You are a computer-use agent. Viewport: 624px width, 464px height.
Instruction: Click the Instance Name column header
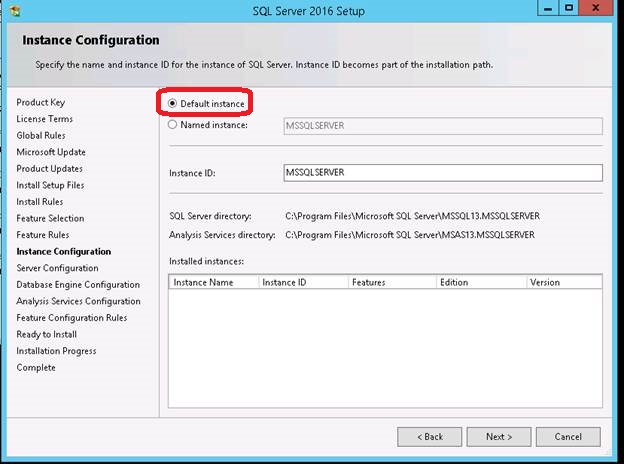tap(214, 282)
